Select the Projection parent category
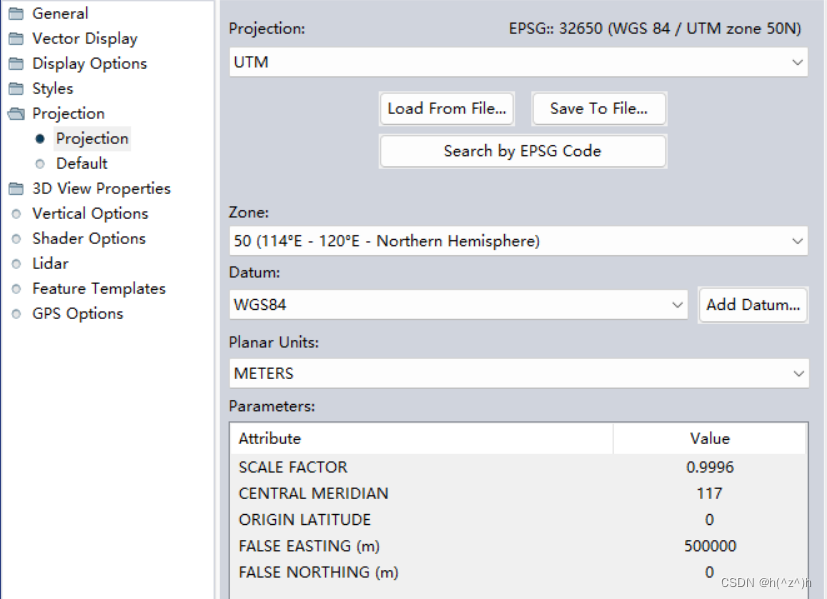 tap(69, 113)
